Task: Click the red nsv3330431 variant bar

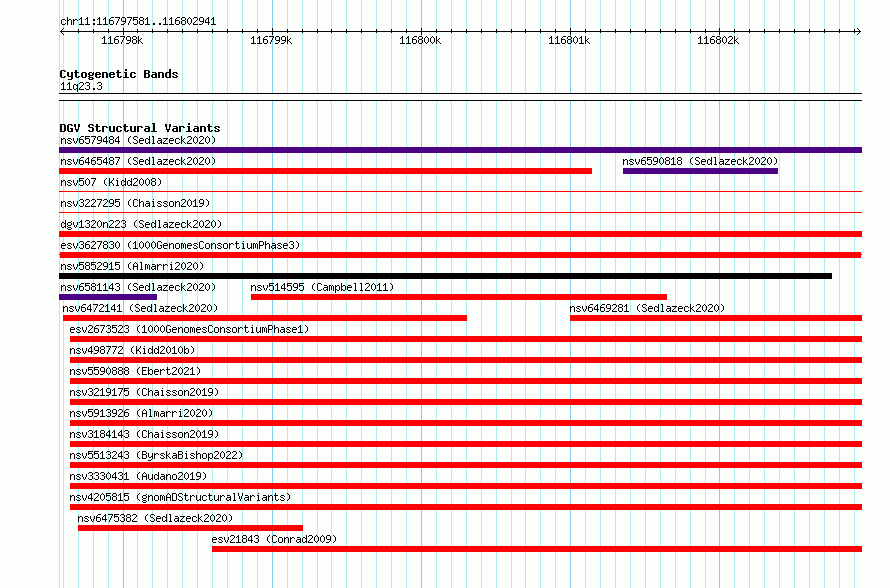Action: pos(465,486)
